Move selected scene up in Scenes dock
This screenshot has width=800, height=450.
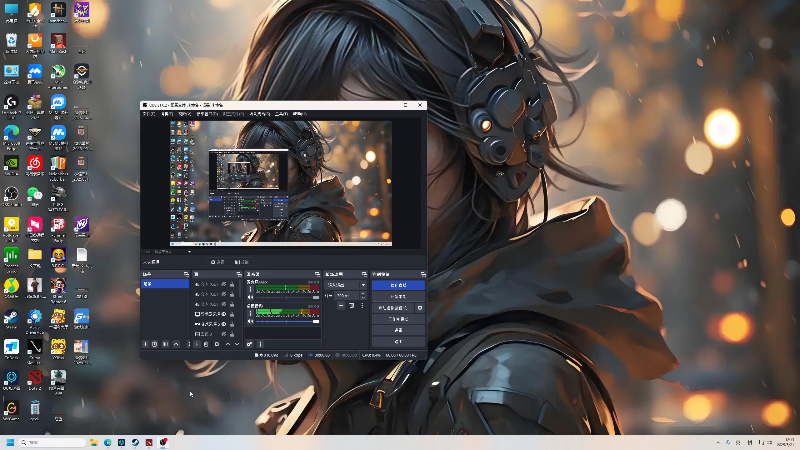[x=176, y=344]
